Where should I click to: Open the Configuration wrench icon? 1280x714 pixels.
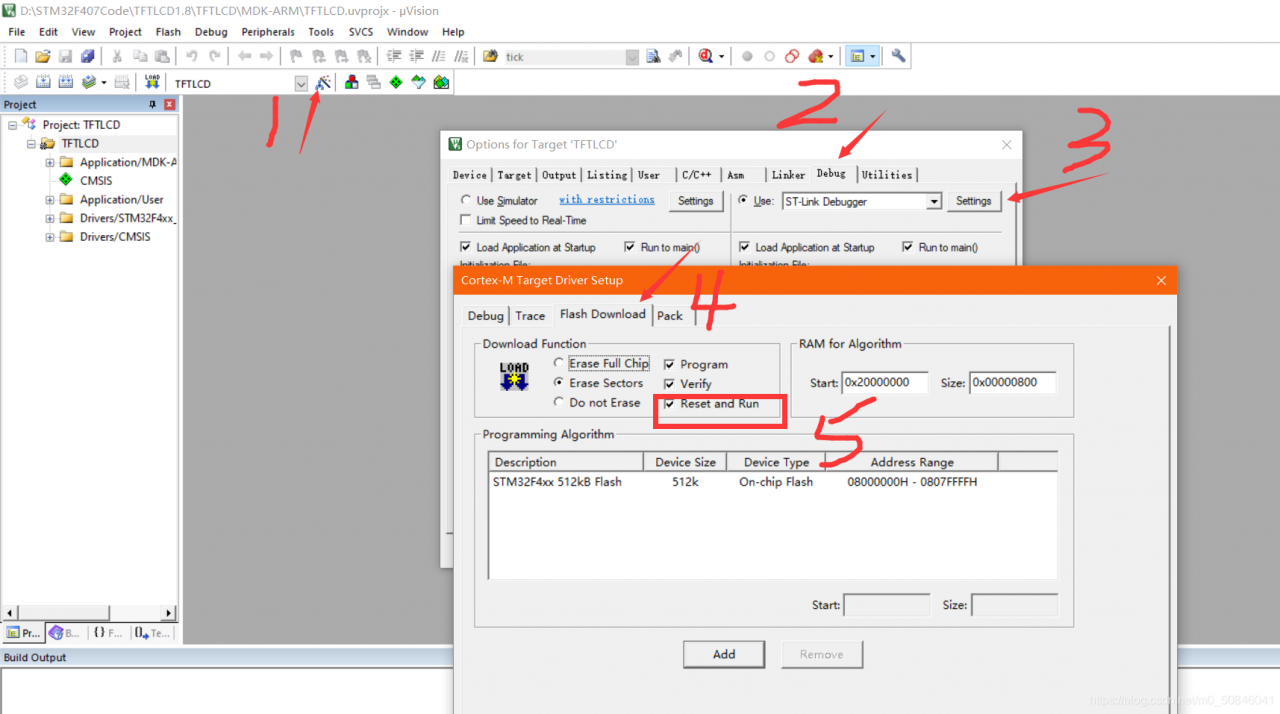click(x=898, y=56)
